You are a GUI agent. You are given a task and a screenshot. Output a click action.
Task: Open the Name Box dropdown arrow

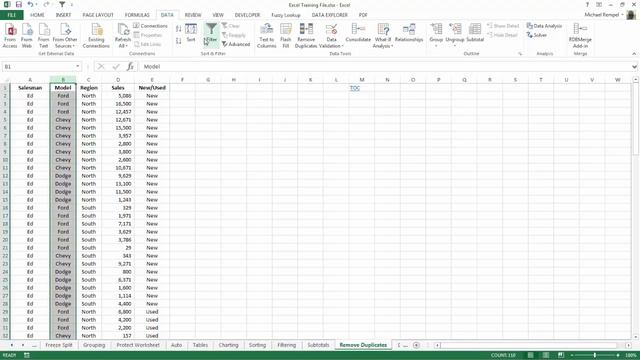point(78,67)
